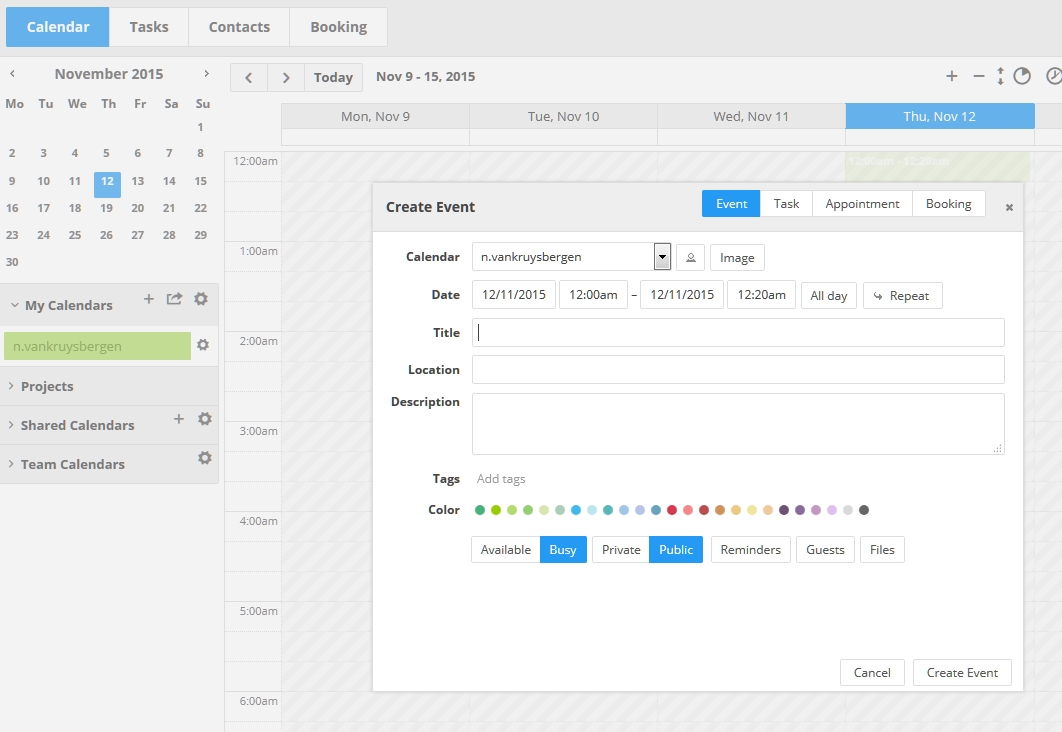The height and width of the screenshot is (732, 1062).
Task: Switch to the Tasks tab
Action: tap(149, 27)
